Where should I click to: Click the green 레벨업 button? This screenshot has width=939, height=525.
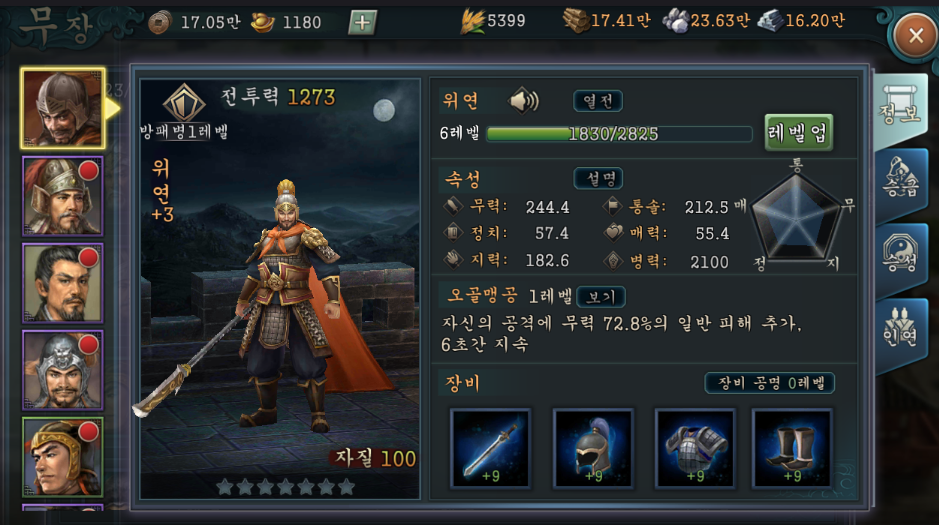coord(798,132)
